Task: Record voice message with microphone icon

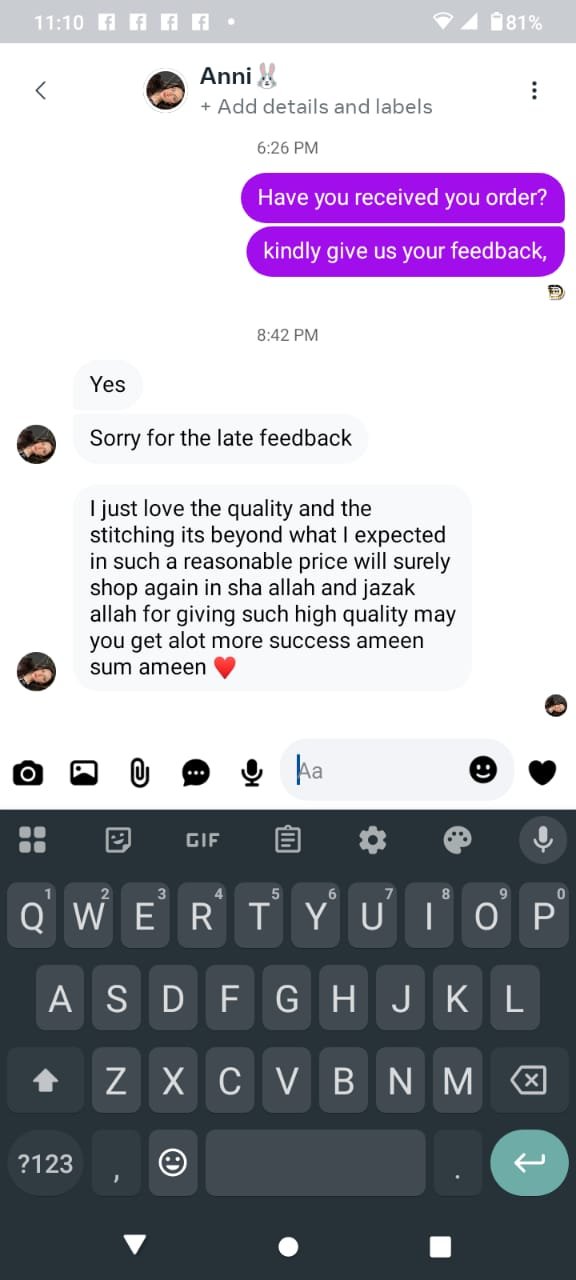Action: point(252,772)
